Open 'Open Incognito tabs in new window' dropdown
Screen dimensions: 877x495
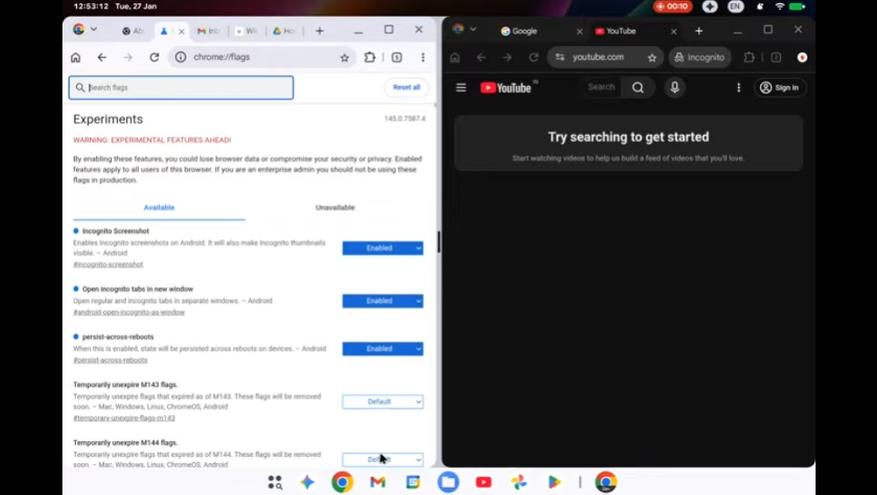(383, 301)
